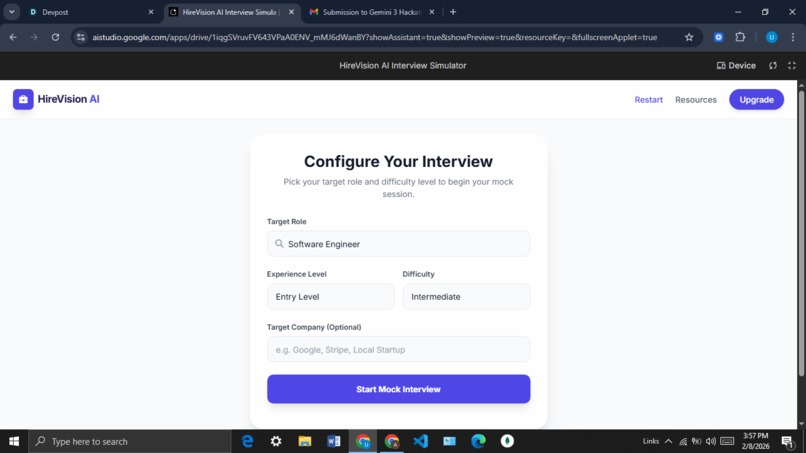
Task: Open the Chrome three-dot menu
Action: (793, 37)
